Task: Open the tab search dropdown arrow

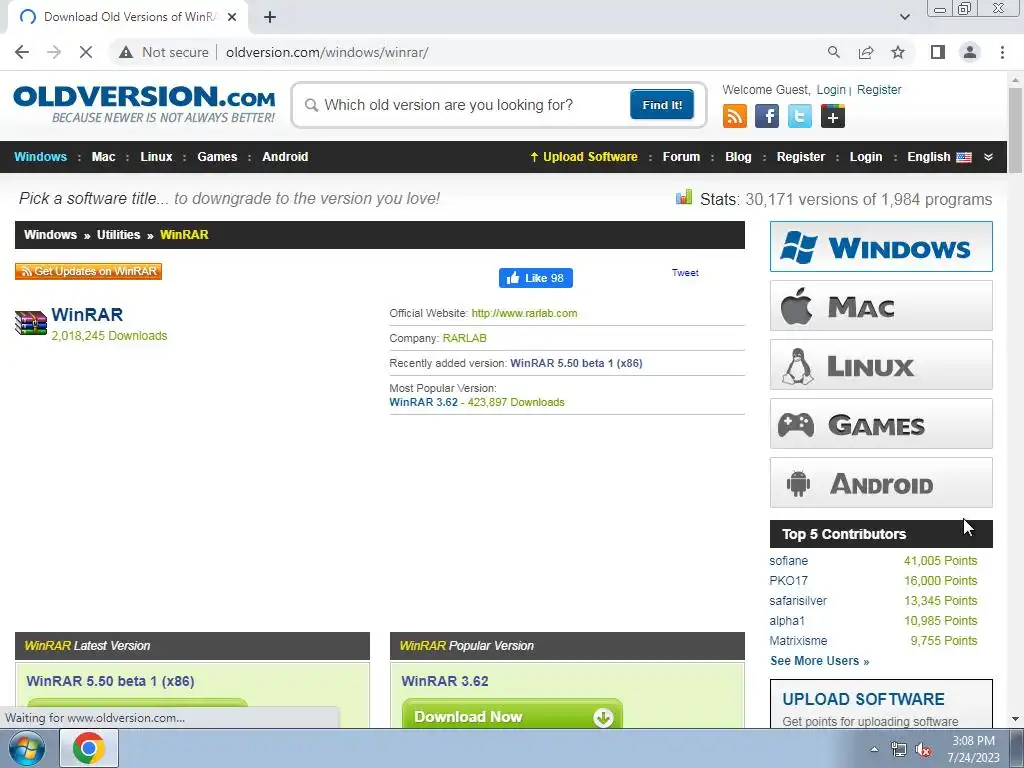Action: click(x=904, y=17)
